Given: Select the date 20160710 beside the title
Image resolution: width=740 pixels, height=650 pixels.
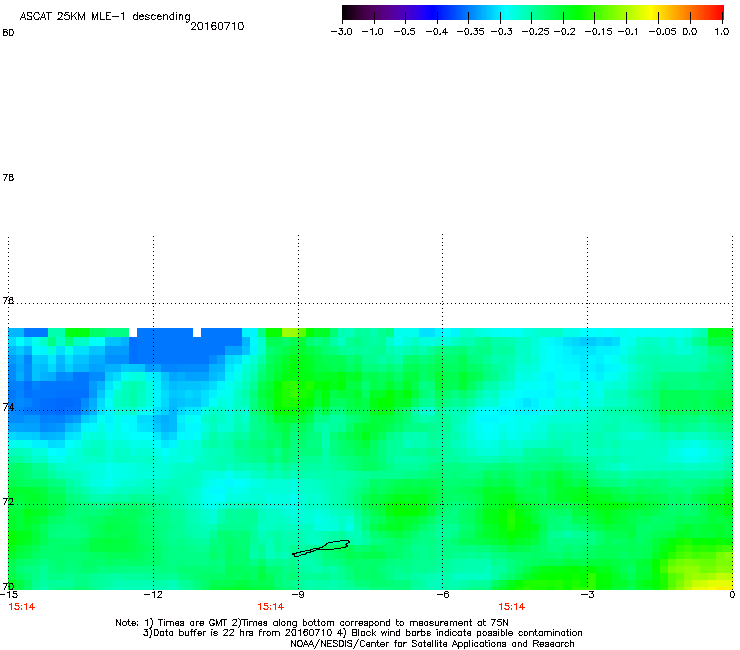Looking at the screenshot, I should pos(217,26).
